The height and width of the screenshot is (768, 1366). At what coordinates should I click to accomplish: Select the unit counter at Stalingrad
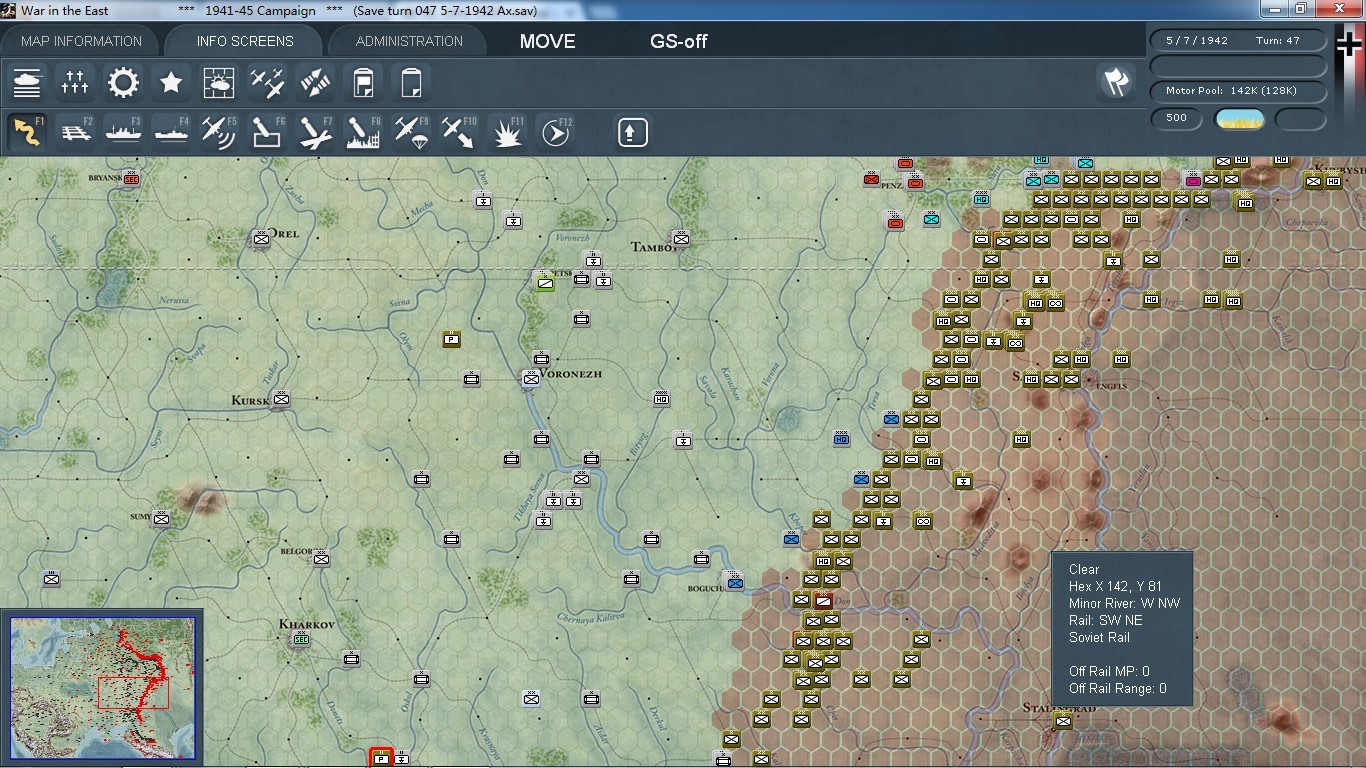coord(1062,720)
